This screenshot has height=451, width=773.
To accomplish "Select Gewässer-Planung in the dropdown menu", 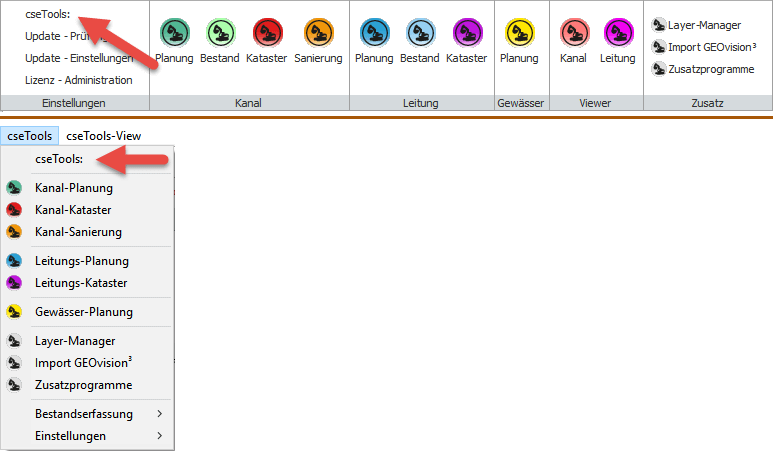I will point(84,312).
